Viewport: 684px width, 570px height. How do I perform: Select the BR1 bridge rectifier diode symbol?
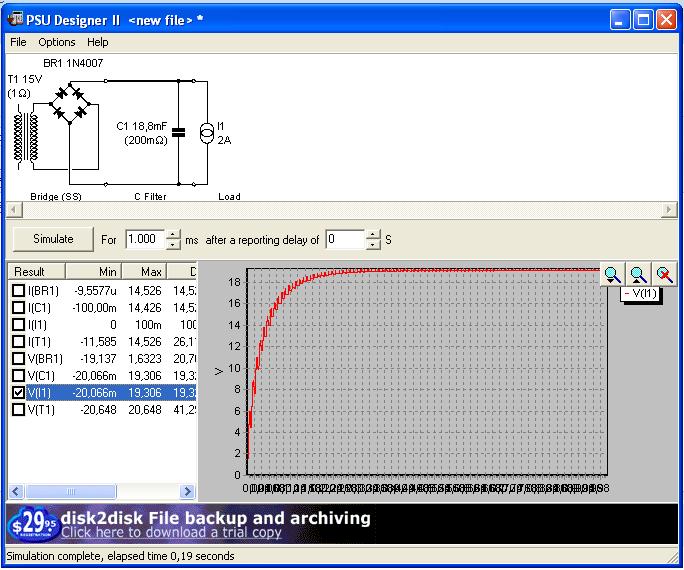(69, 102)
